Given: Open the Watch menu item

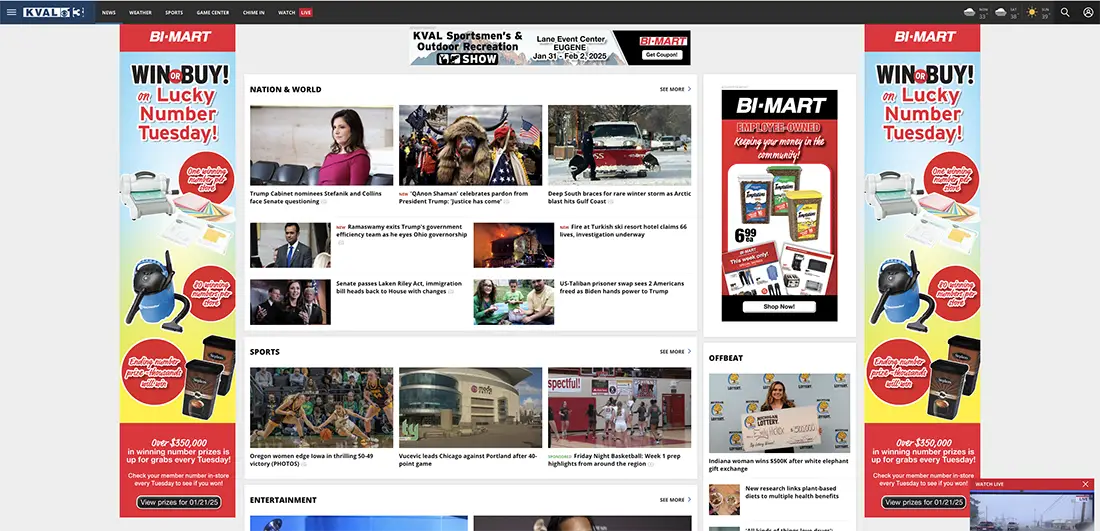Looking at the screenshot, I should coord(286,13).
